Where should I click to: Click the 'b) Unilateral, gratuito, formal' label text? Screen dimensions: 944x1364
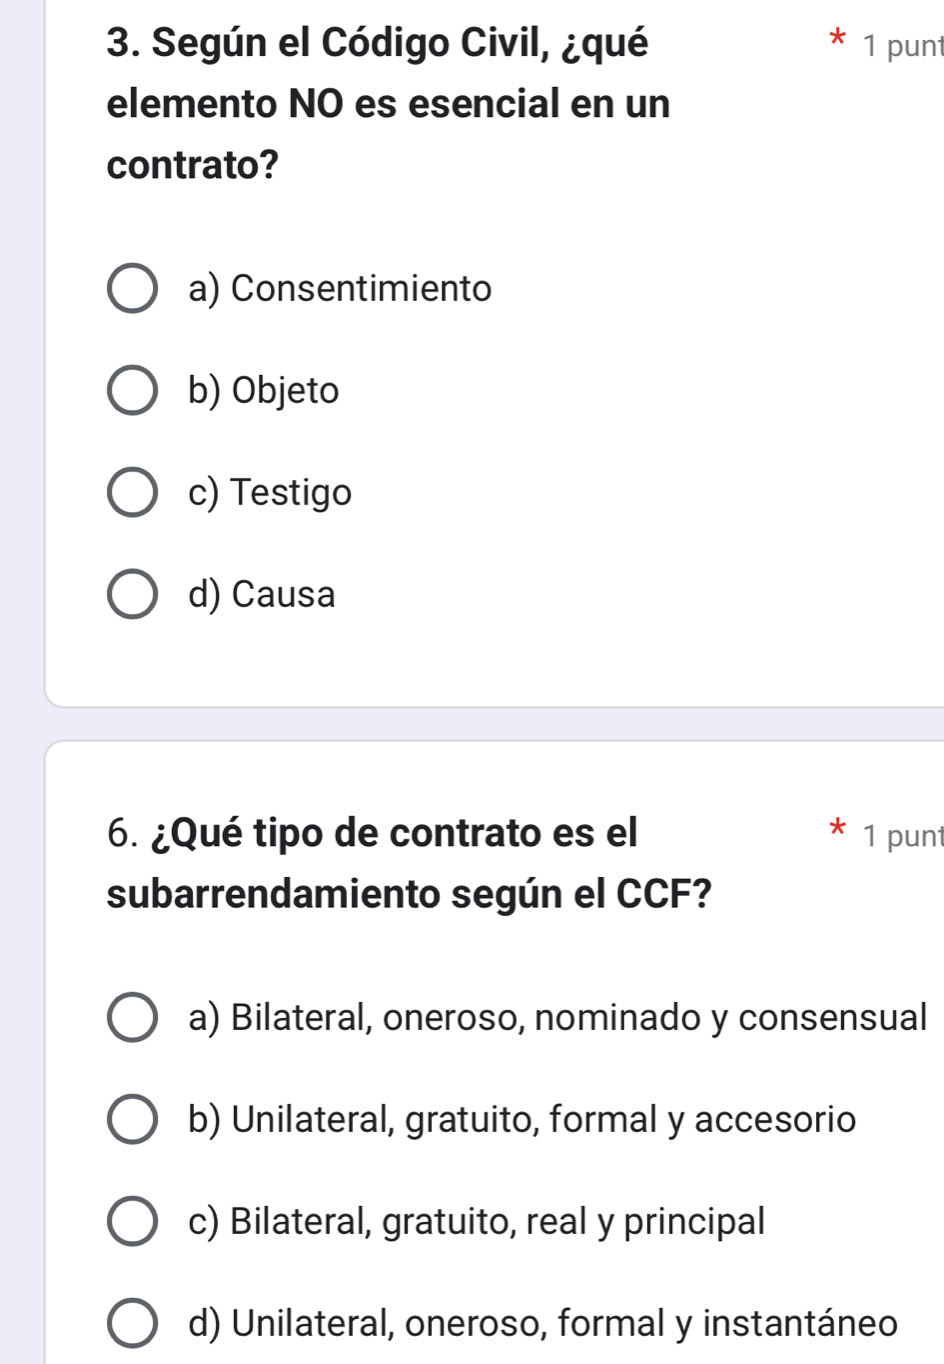tap(522, 1120)
